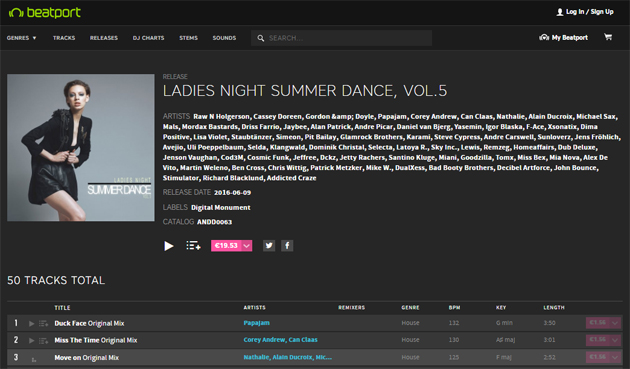This screenshot has height=369, width=630.
Task: Buy Miss The Time track
Action: (x=597, y=340)
